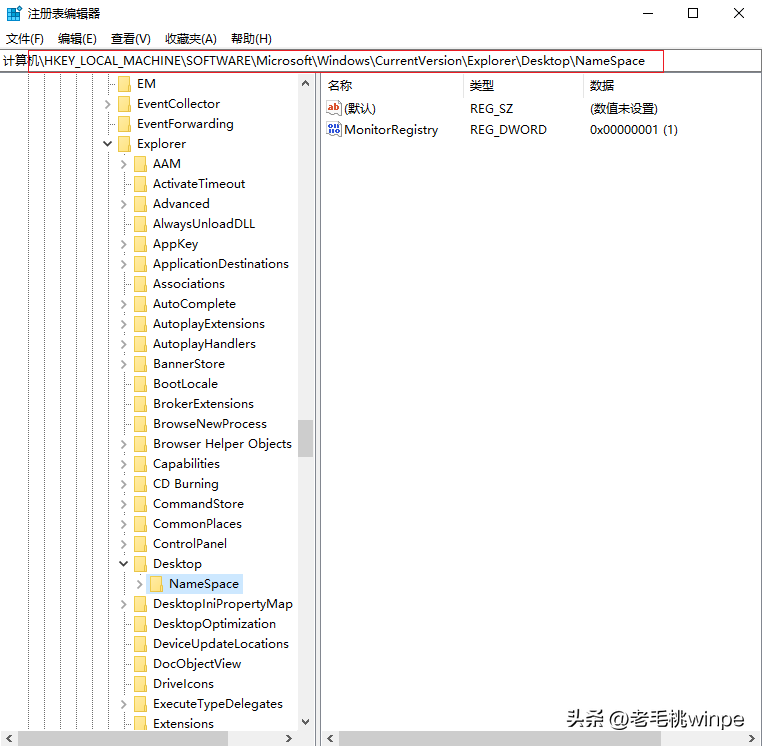Viewport: 762px width, 746px height.
Task: Expand the ExecuteTypeDelegates key
Action: [124, 704]
